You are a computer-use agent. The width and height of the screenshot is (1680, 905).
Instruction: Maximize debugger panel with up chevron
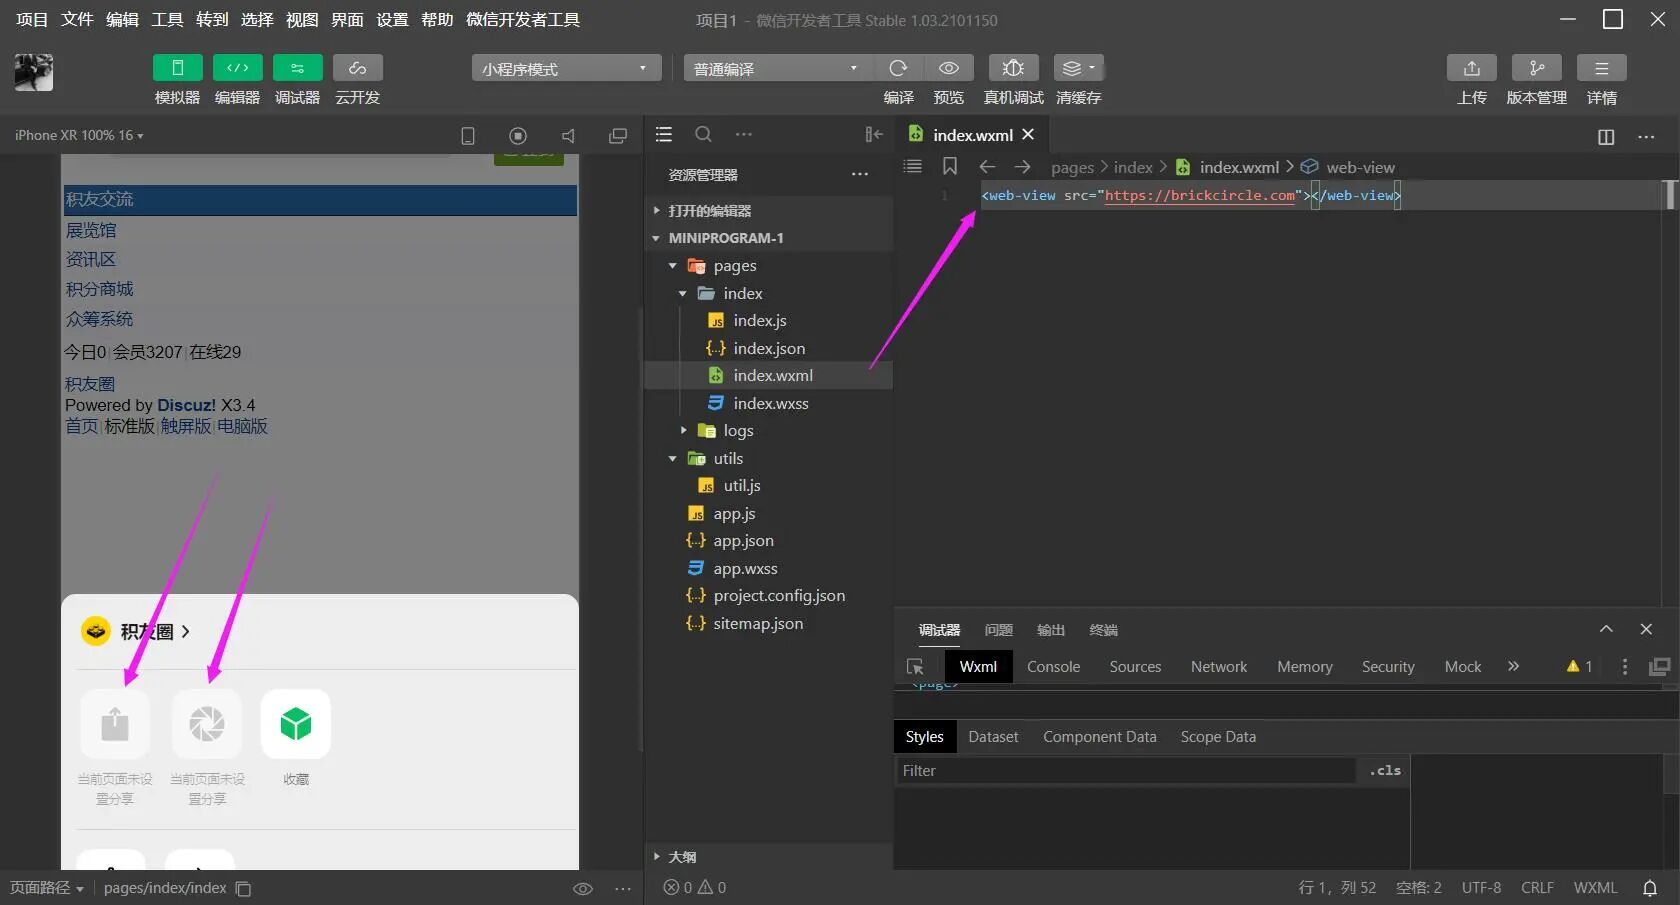coord(1606,629)
